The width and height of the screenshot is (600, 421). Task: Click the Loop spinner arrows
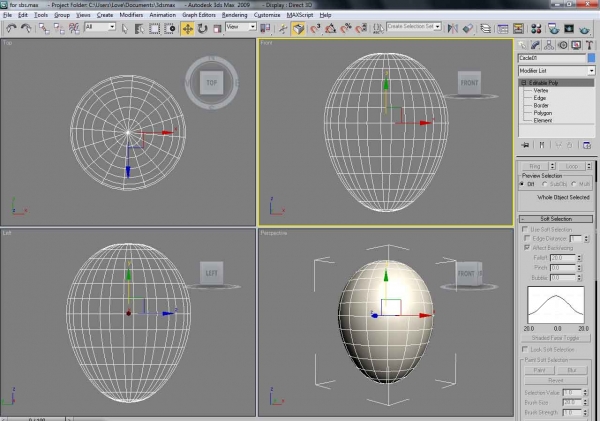(x=589, y=166)
